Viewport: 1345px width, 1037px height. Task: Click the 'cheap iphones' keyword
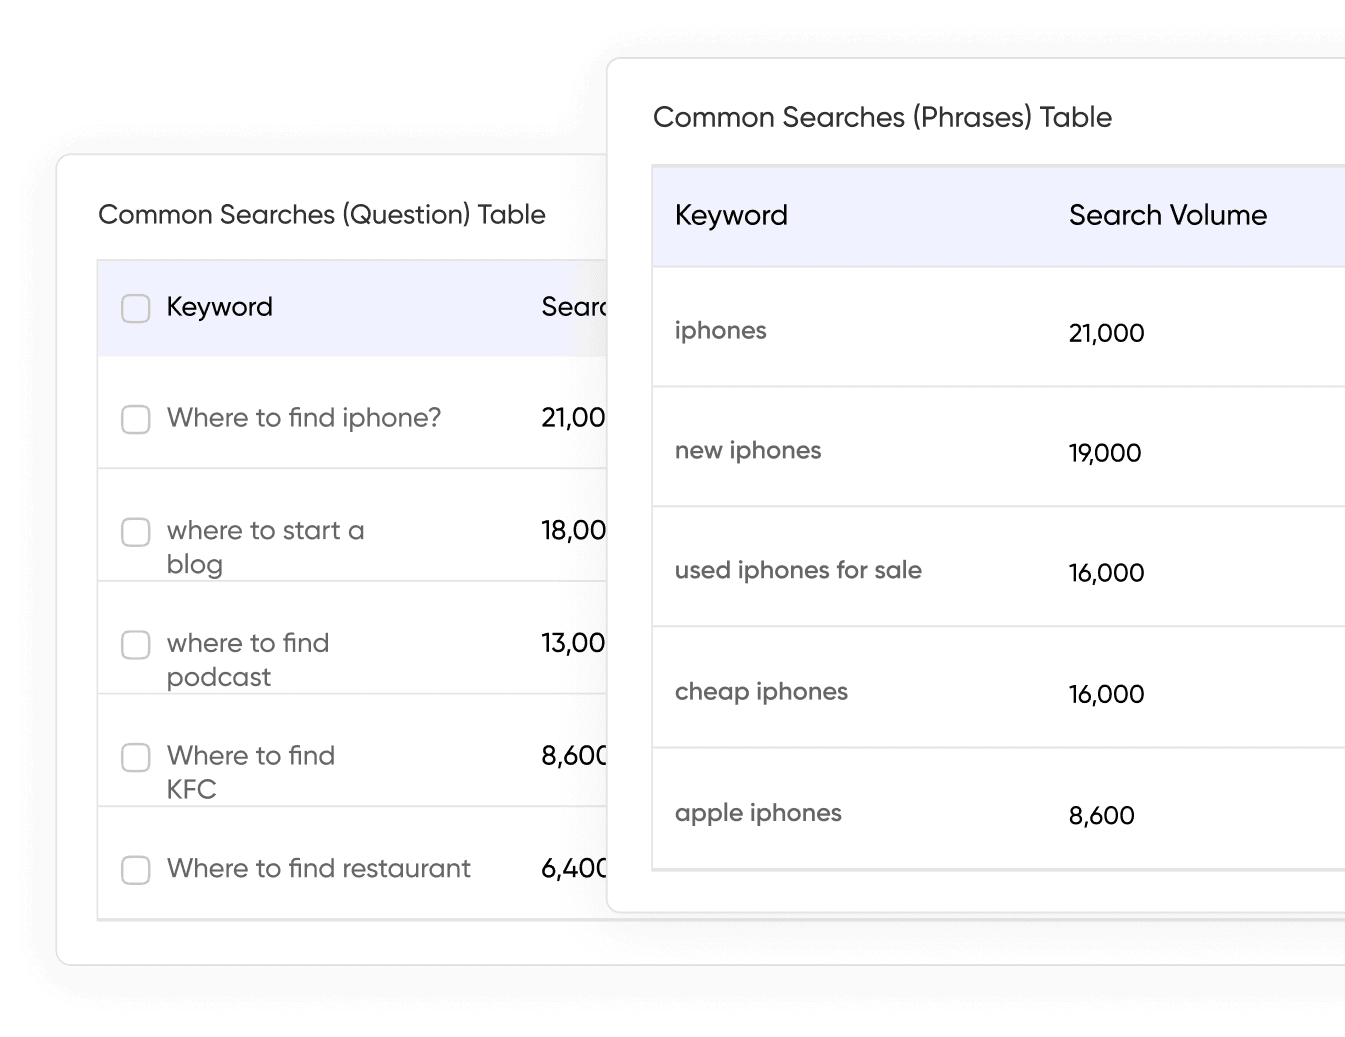coord(761,691)
